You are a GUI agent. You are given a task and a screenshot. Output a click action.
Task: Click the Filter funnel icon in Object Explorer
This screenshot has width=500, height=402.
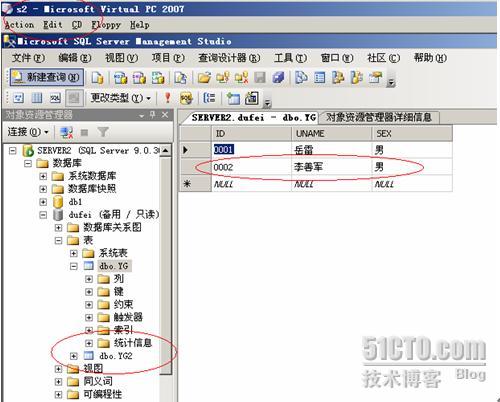(x=103, y=133)
